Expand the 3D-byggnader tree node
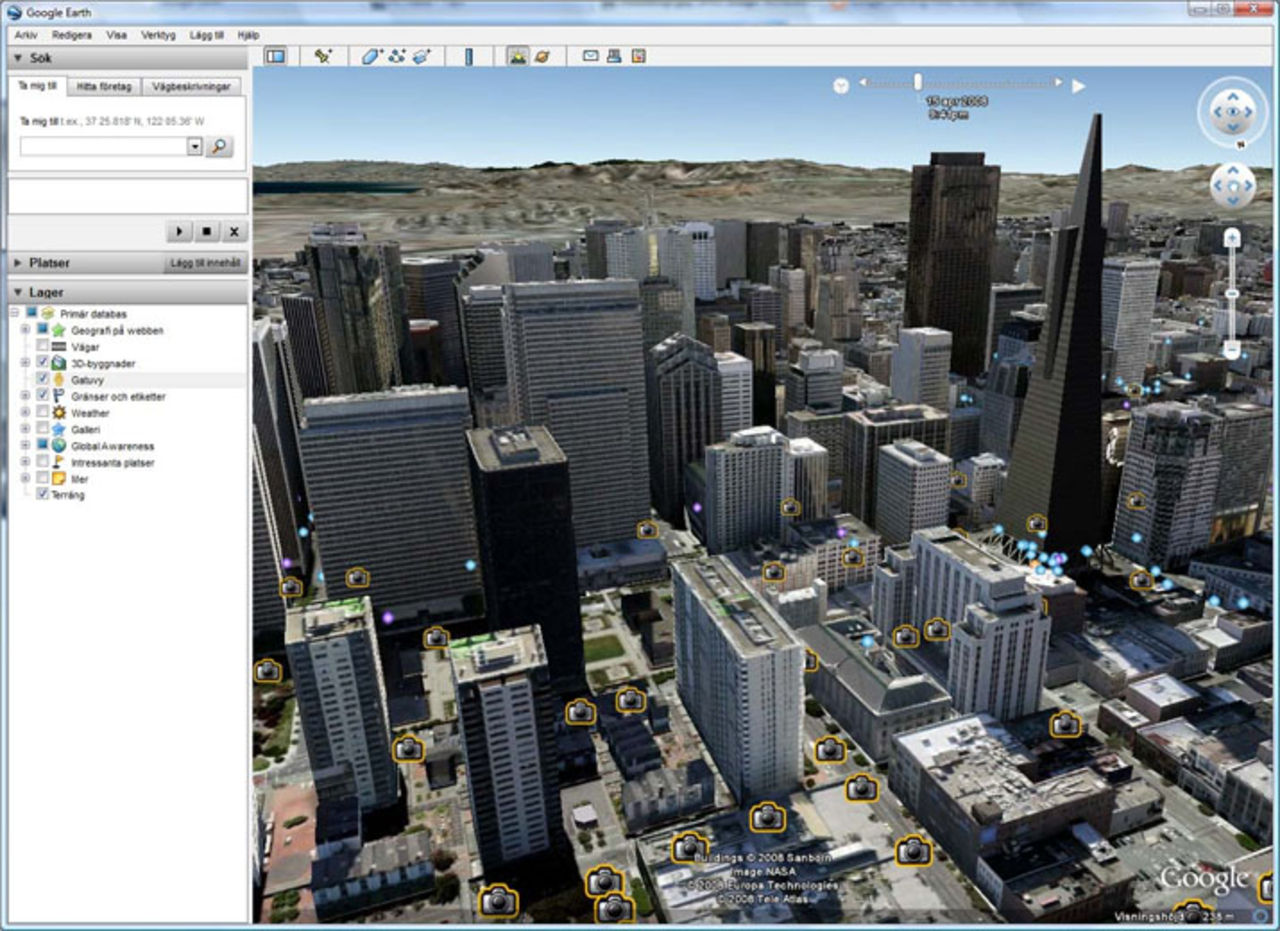The image size is (1280, 931). (x=25, y=363)
